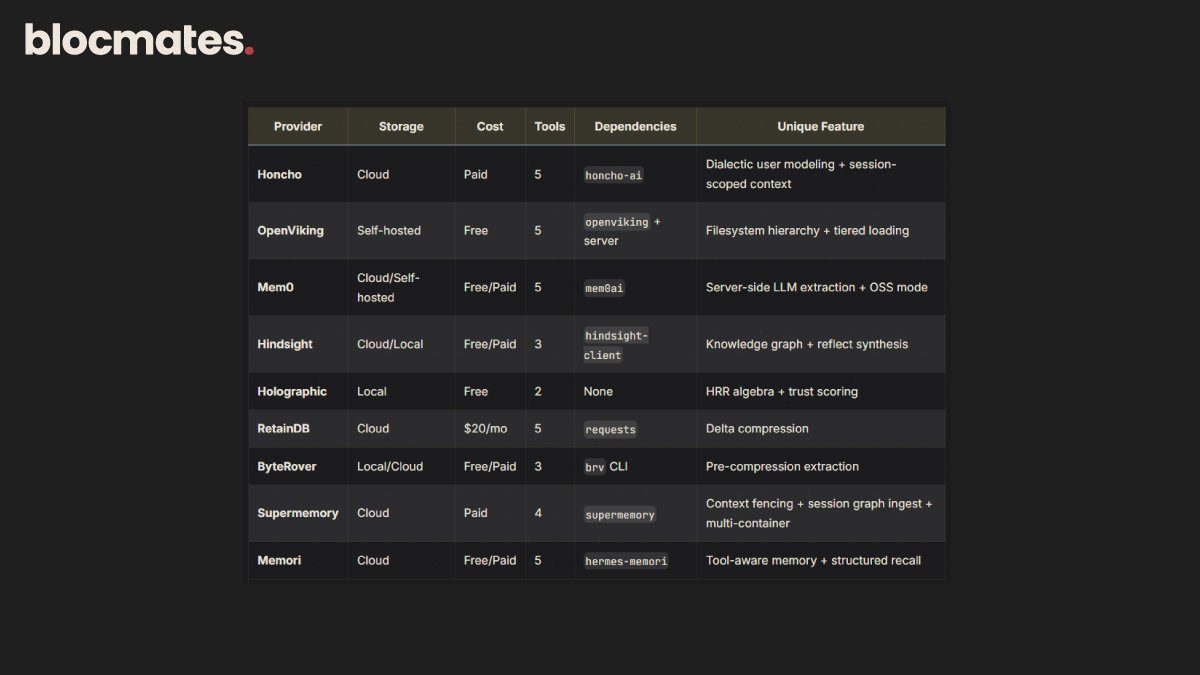The image size is (1200, 675).
Task: Select the Holographic provider name
Action: 292,392
